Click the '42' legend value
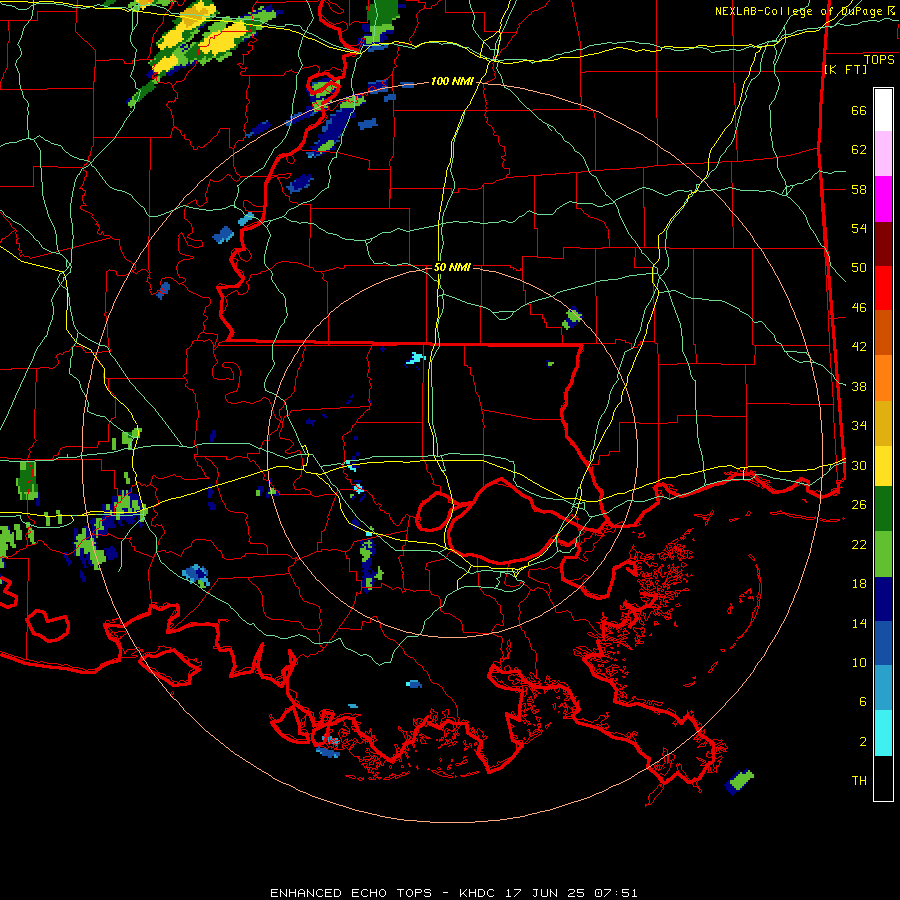 pos(859,347)
